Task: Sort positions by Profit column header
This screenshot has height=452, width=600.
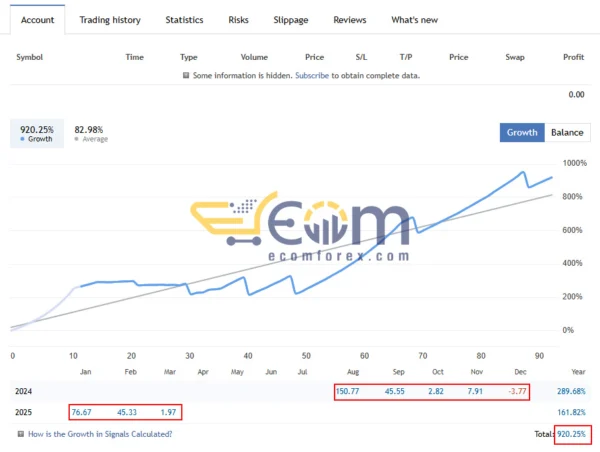Action: [573, 57]
